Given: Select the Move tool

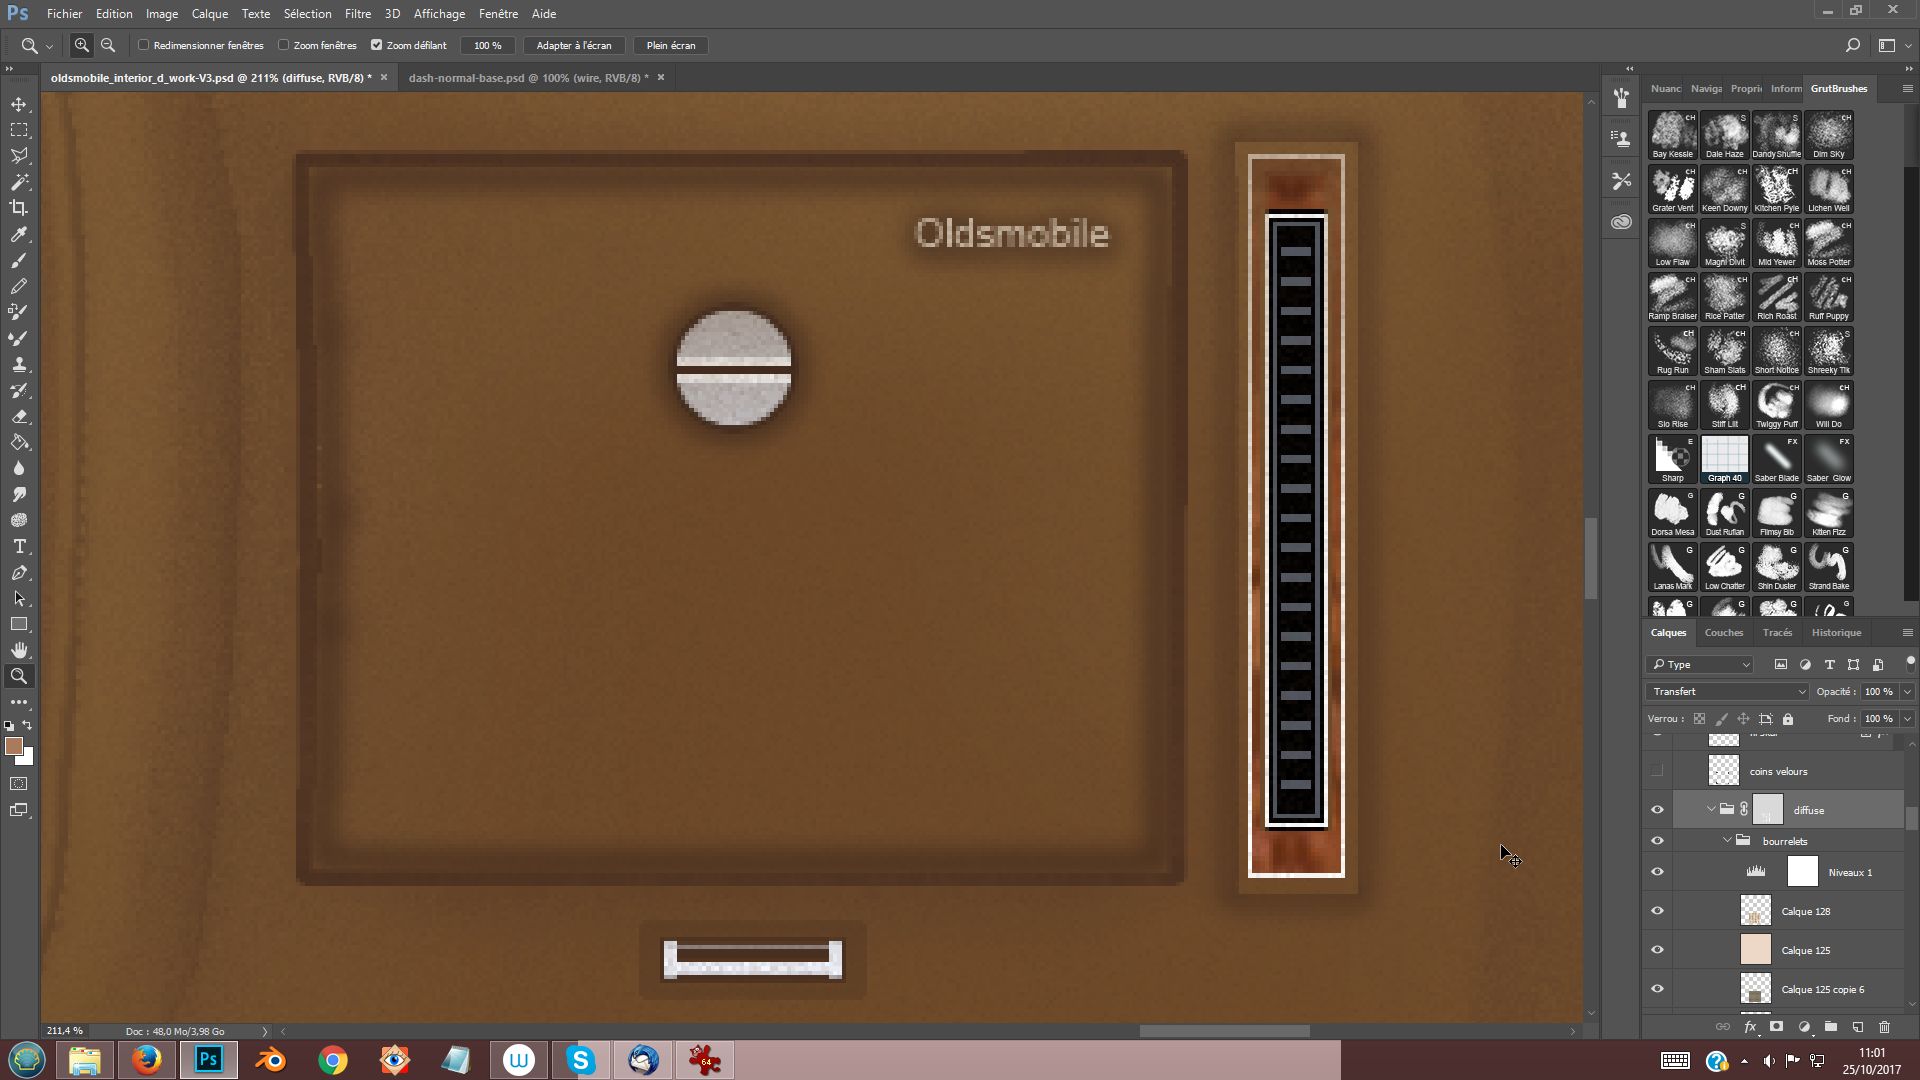Looking at the screenshot, I should pos(19,104).
